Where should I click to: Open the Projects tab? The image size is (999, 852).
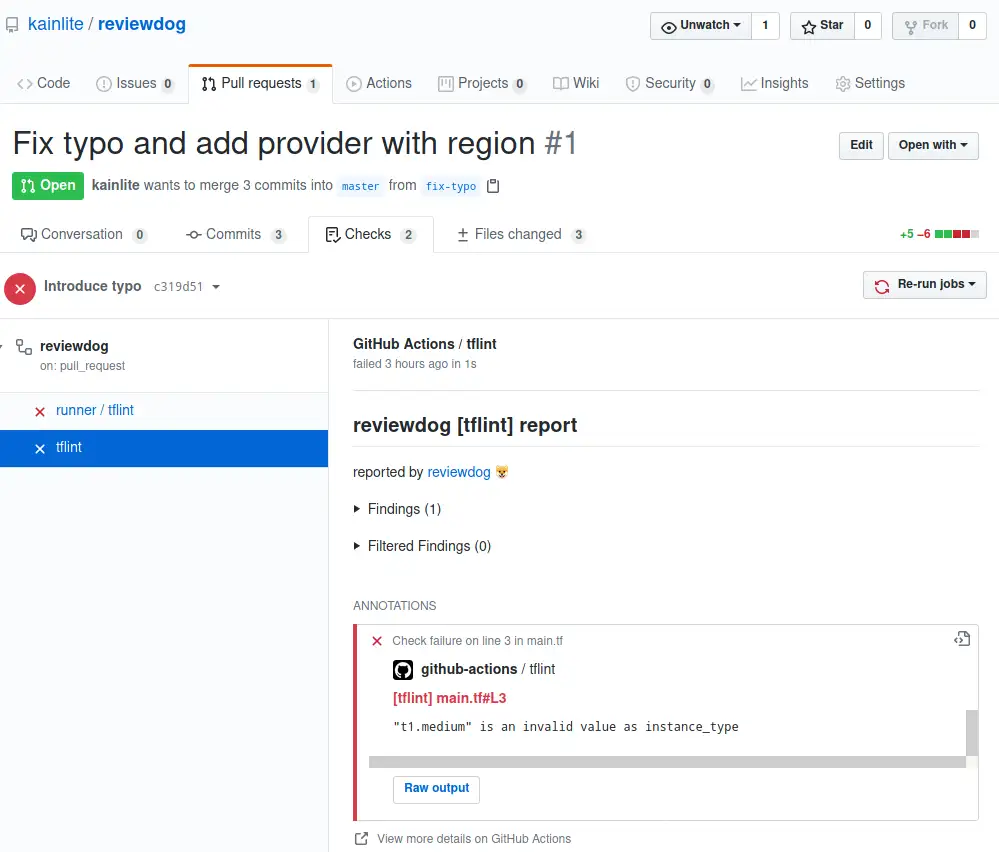[482, 83]
